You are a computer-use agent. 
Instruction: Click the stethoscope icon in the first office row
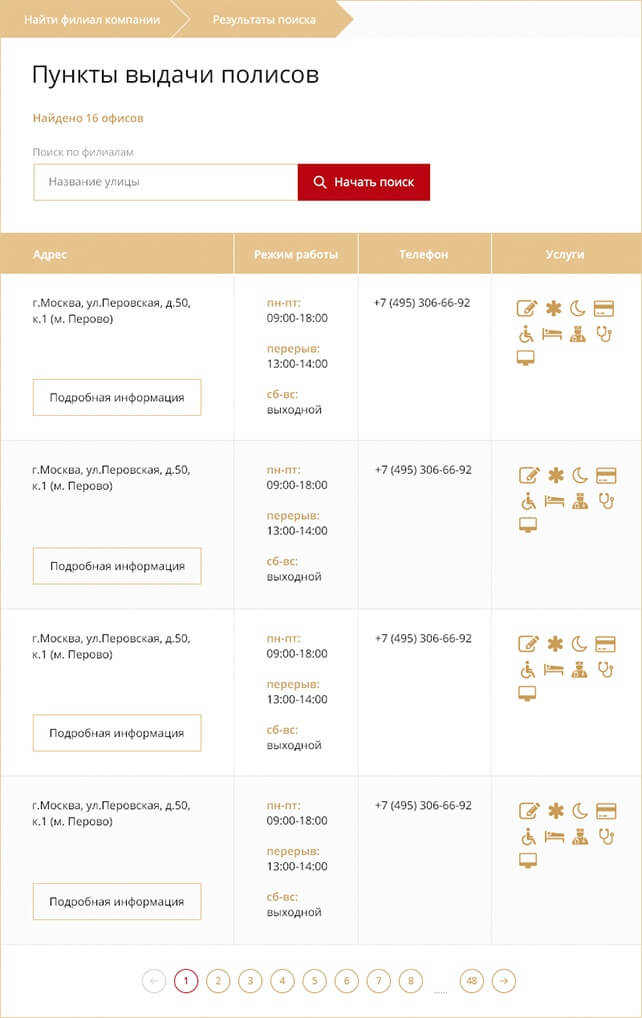tap(604, 334)
